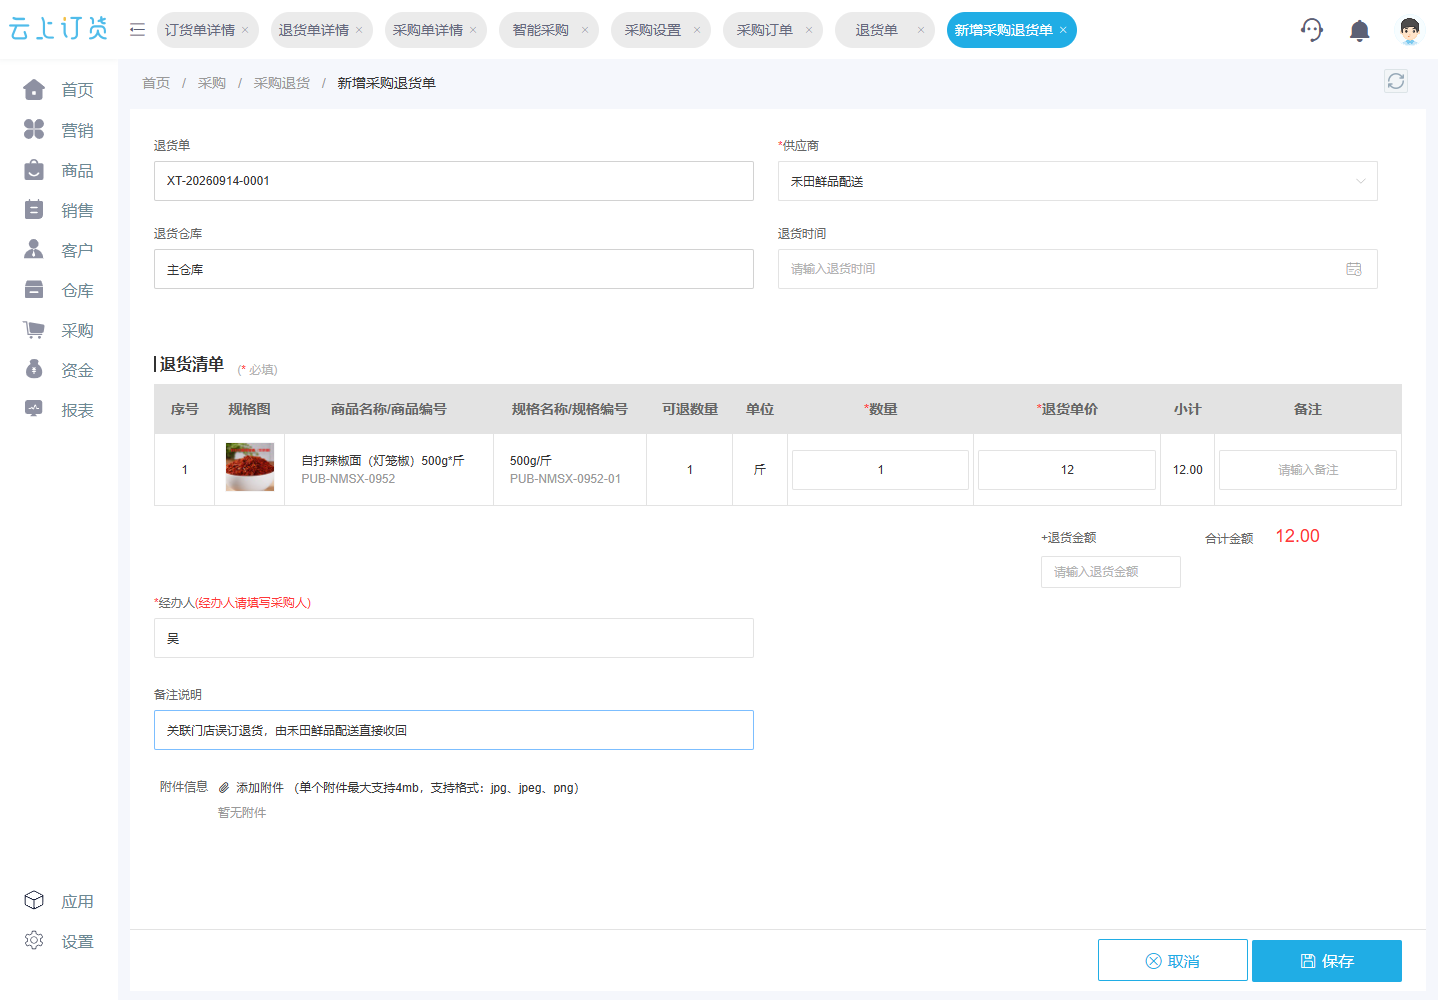Click the chili powder product thumbnail

250,467
